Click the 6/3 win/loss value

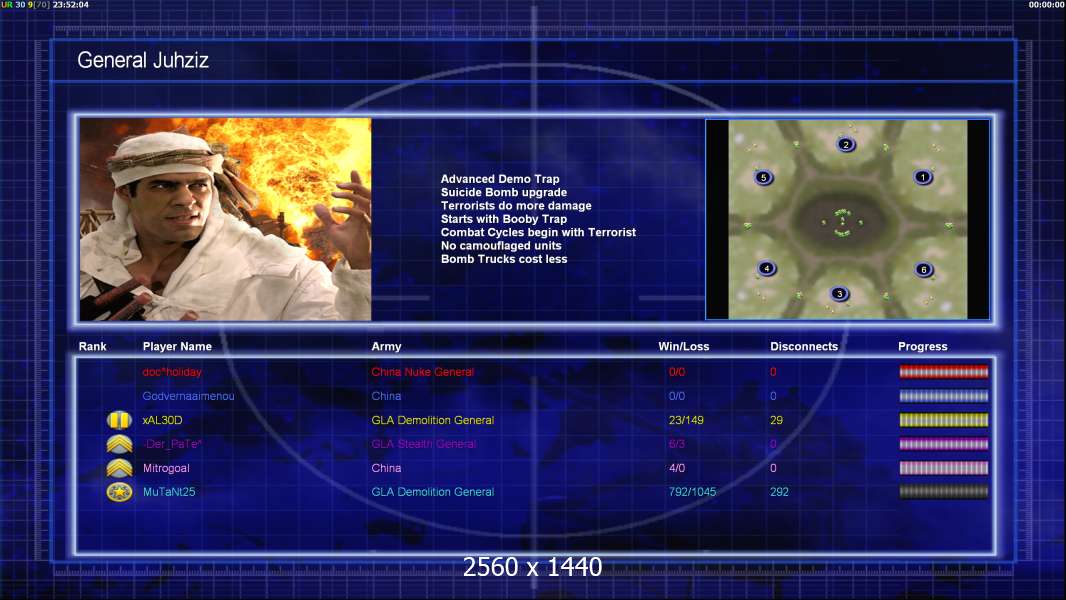(x=676, y=444)
